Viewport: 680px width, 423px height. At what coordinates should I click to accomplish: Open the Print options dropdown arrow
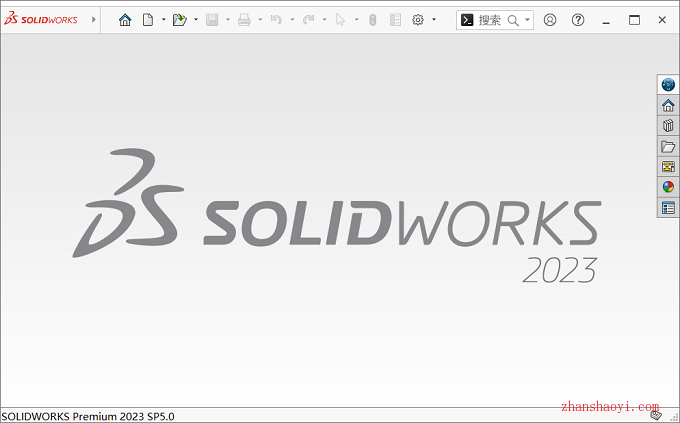[260, 20]
